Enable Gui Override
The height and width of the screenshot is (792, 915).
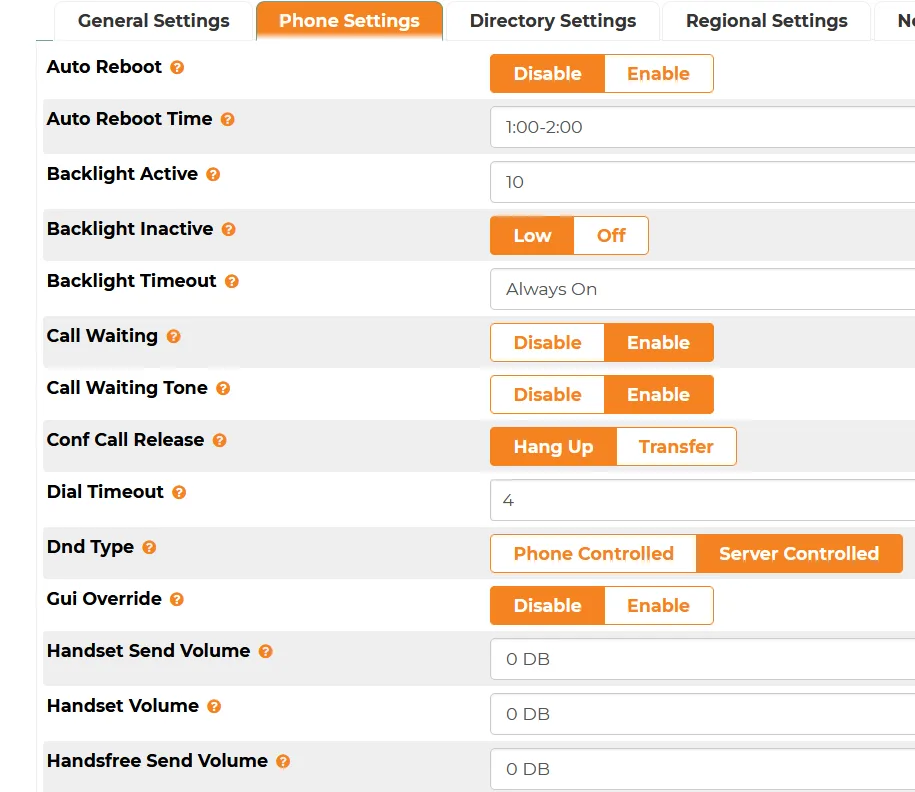click(659, 606)
